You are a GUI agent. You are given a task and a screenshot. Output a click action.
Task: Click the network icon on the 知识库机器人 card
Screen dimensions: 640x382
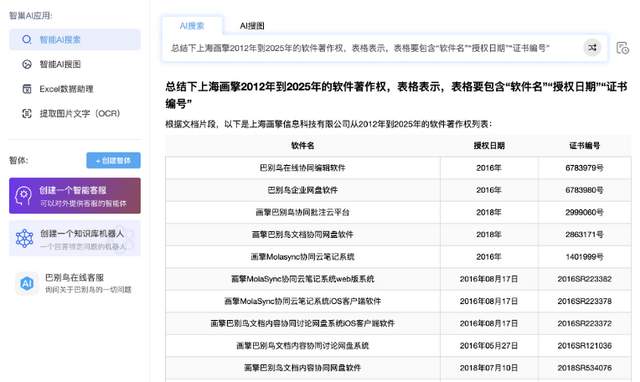(24, 239)
